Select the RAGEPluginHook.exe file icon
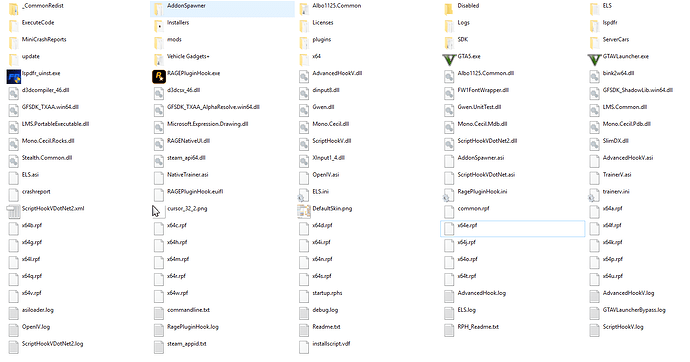Image resolution: width=690 pixels, height=362 pixels. pos(159,77)
